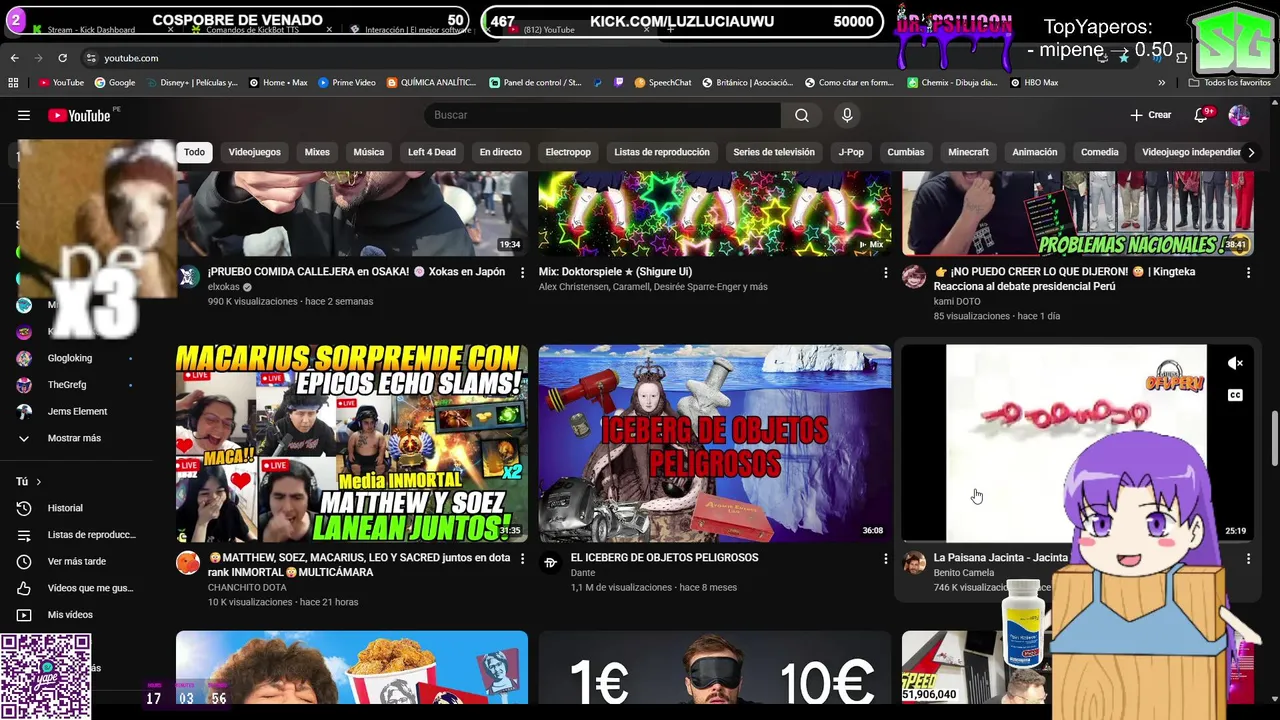Open the video title ¡PRUEBO COMIDA CALLEJERA en OSAKA!

coord(356,272)
